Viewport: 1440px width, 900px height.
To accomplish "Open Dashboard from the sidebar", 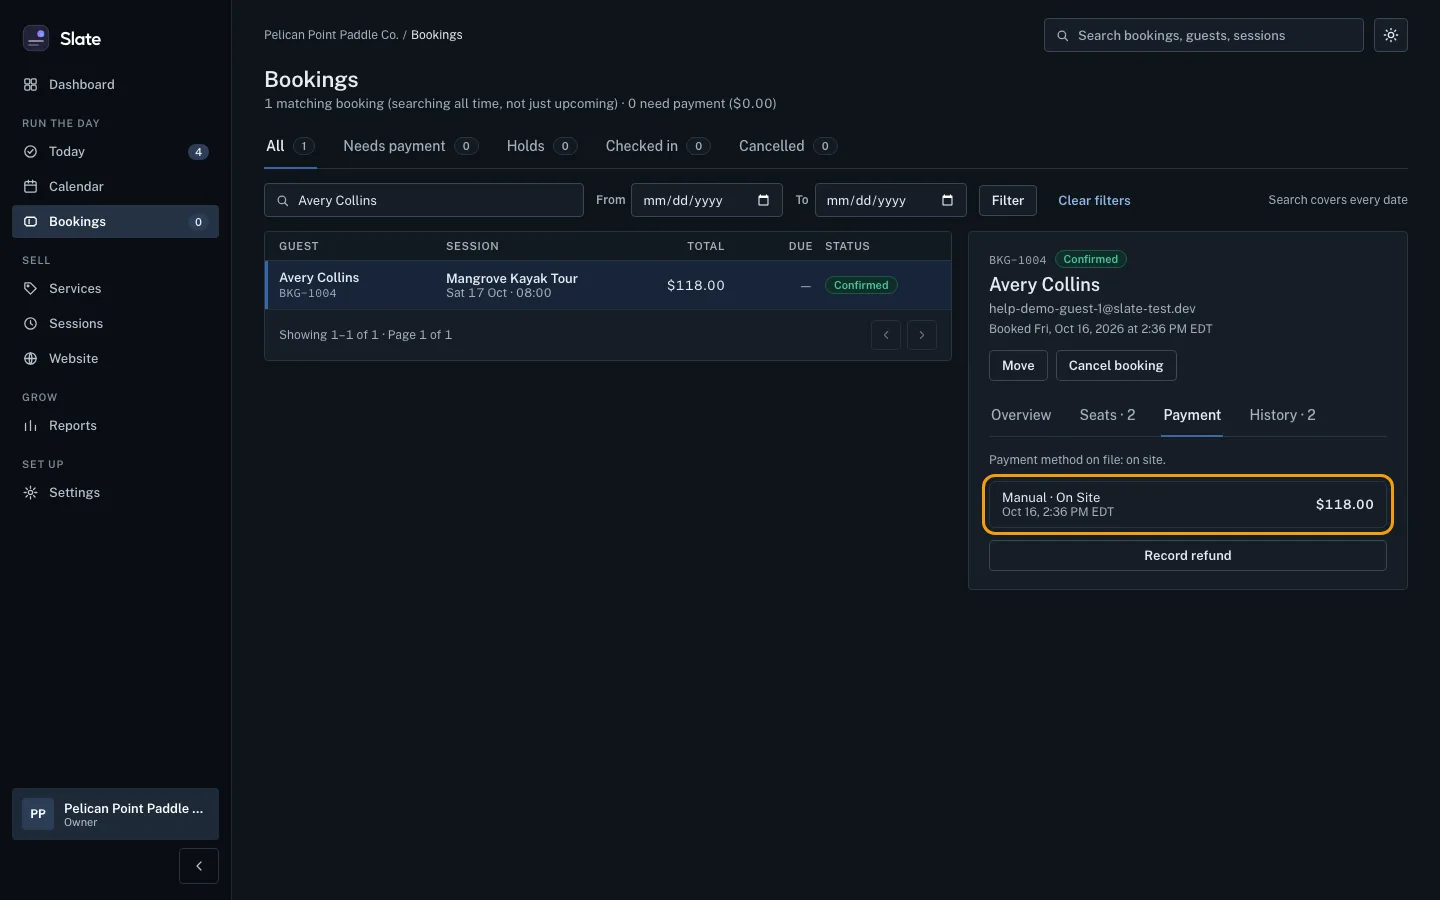I will point(115,85).
